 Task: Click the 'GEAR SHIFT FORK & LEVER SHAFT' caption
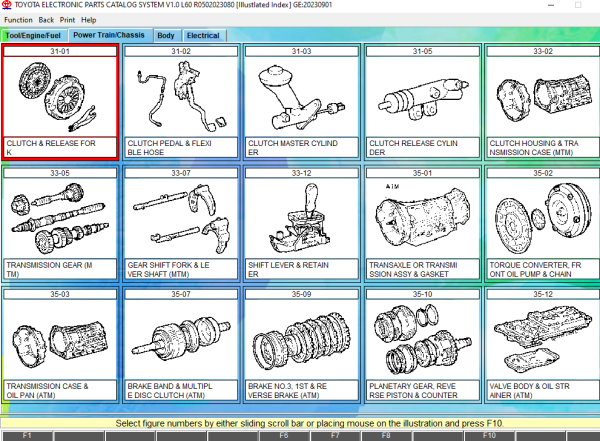[181, 269]
